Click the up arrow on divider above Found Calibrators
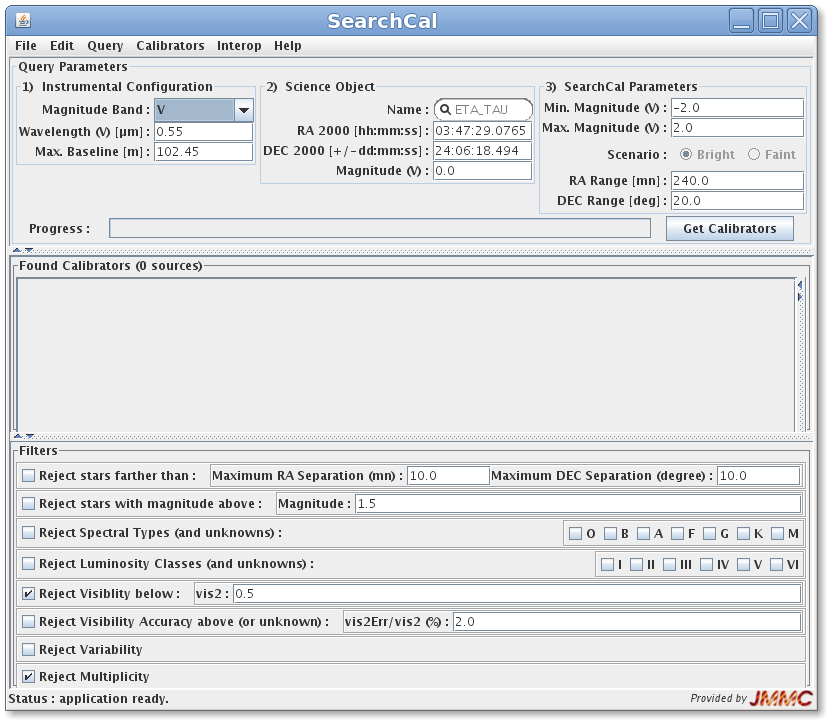This screenshot has height=720, width=827. click(x=17, y=250)
